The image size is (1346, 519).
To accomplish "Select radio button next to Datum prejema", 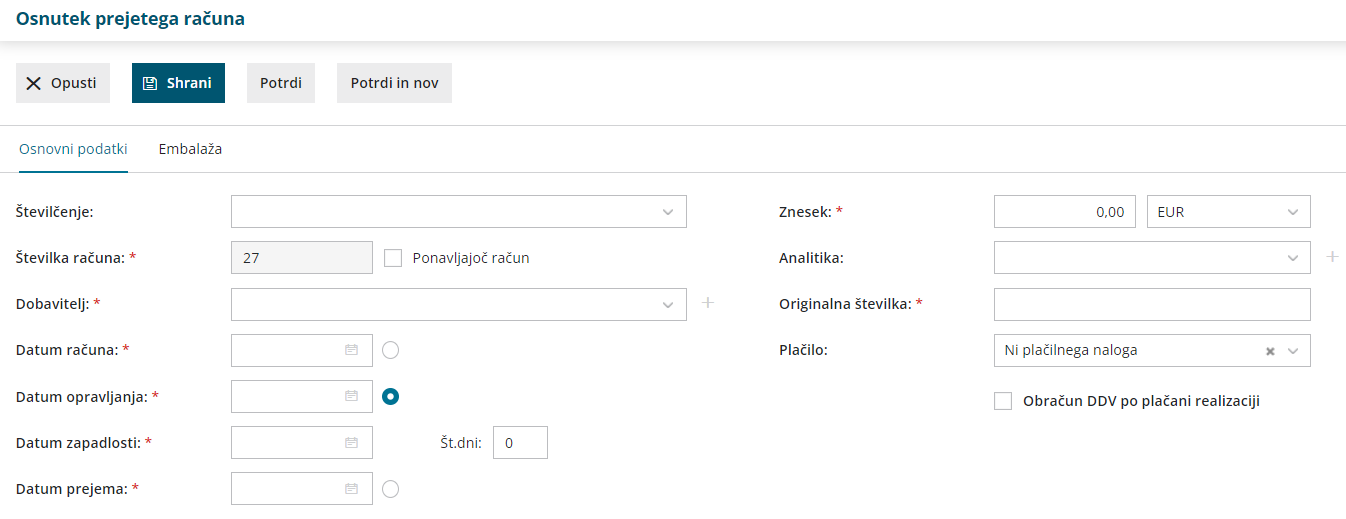I will pos(391,489).
